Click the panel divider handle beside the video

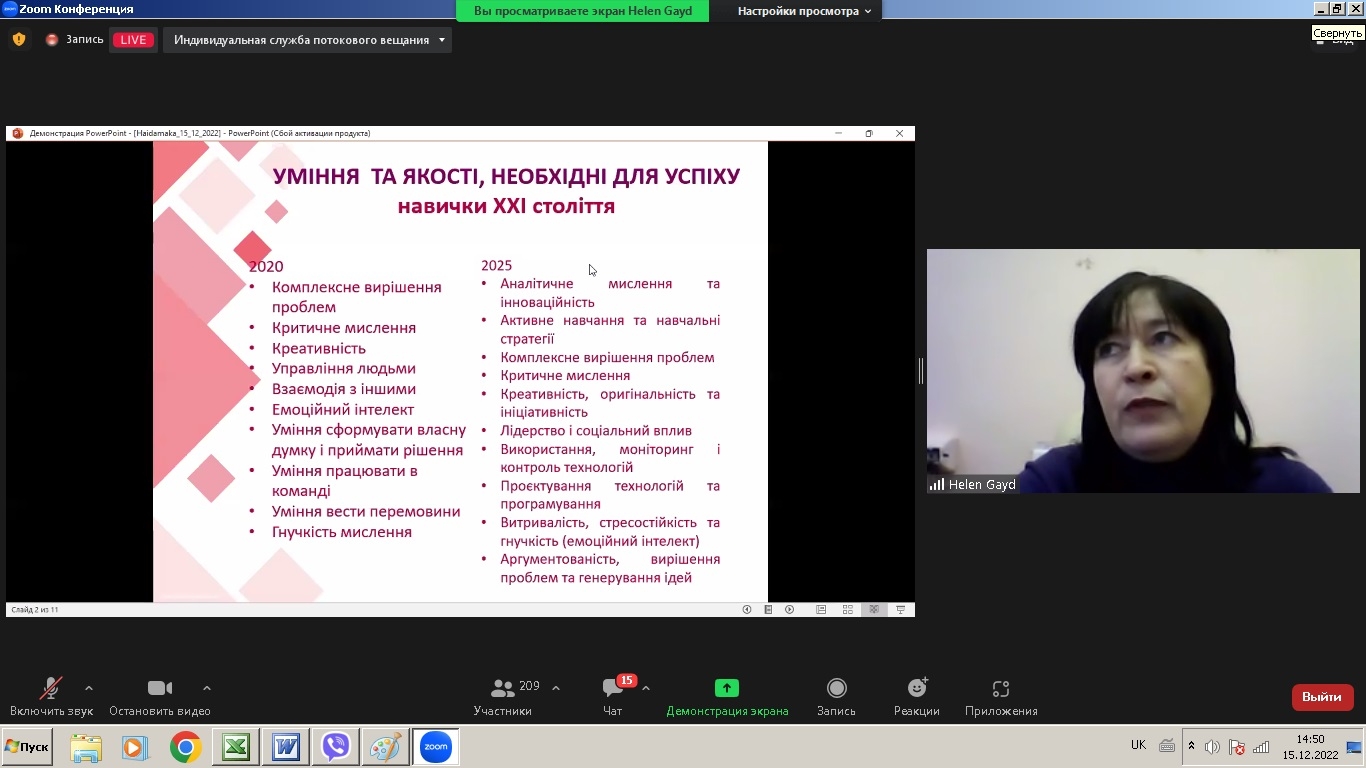(921, 371)
